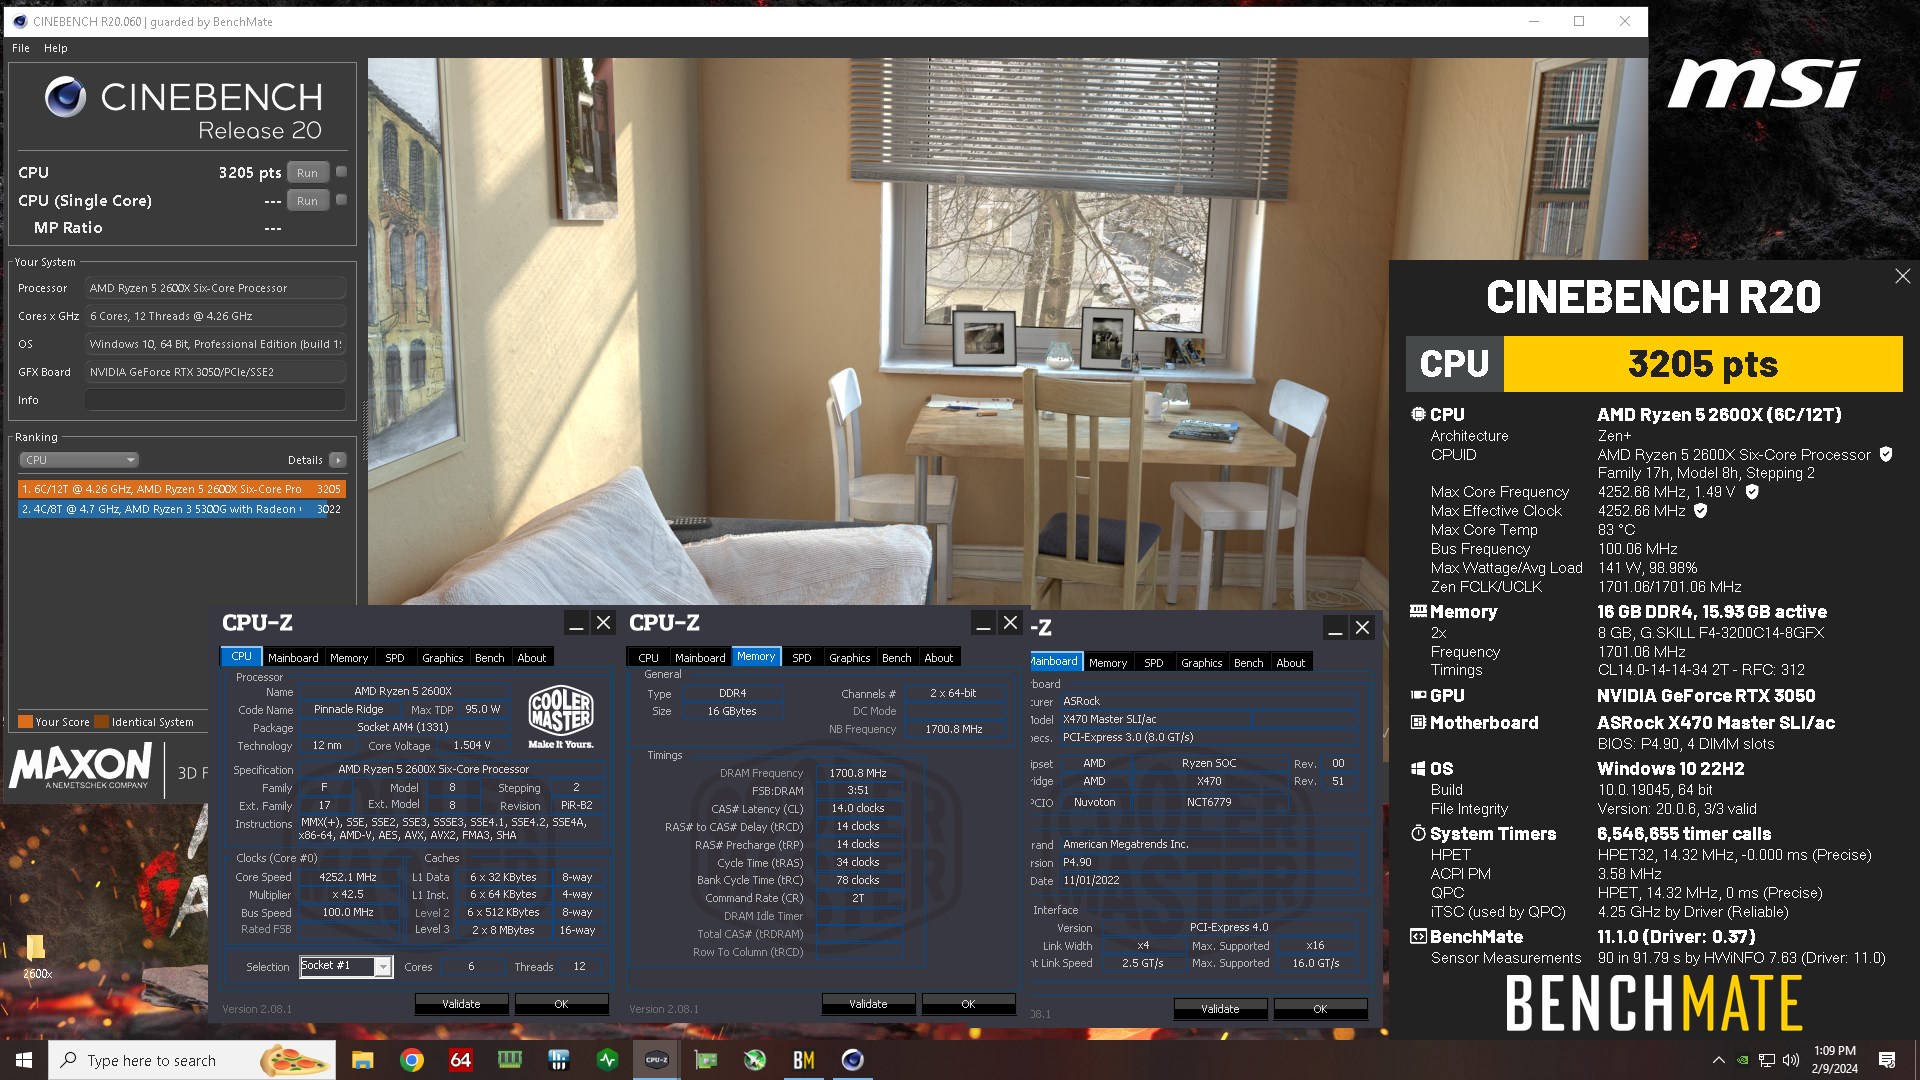Image resolution: width=1920 pixels, height=1080 pixels.
Task: Open the AIDA64 taskbar icon
Action: point(460,1060)
